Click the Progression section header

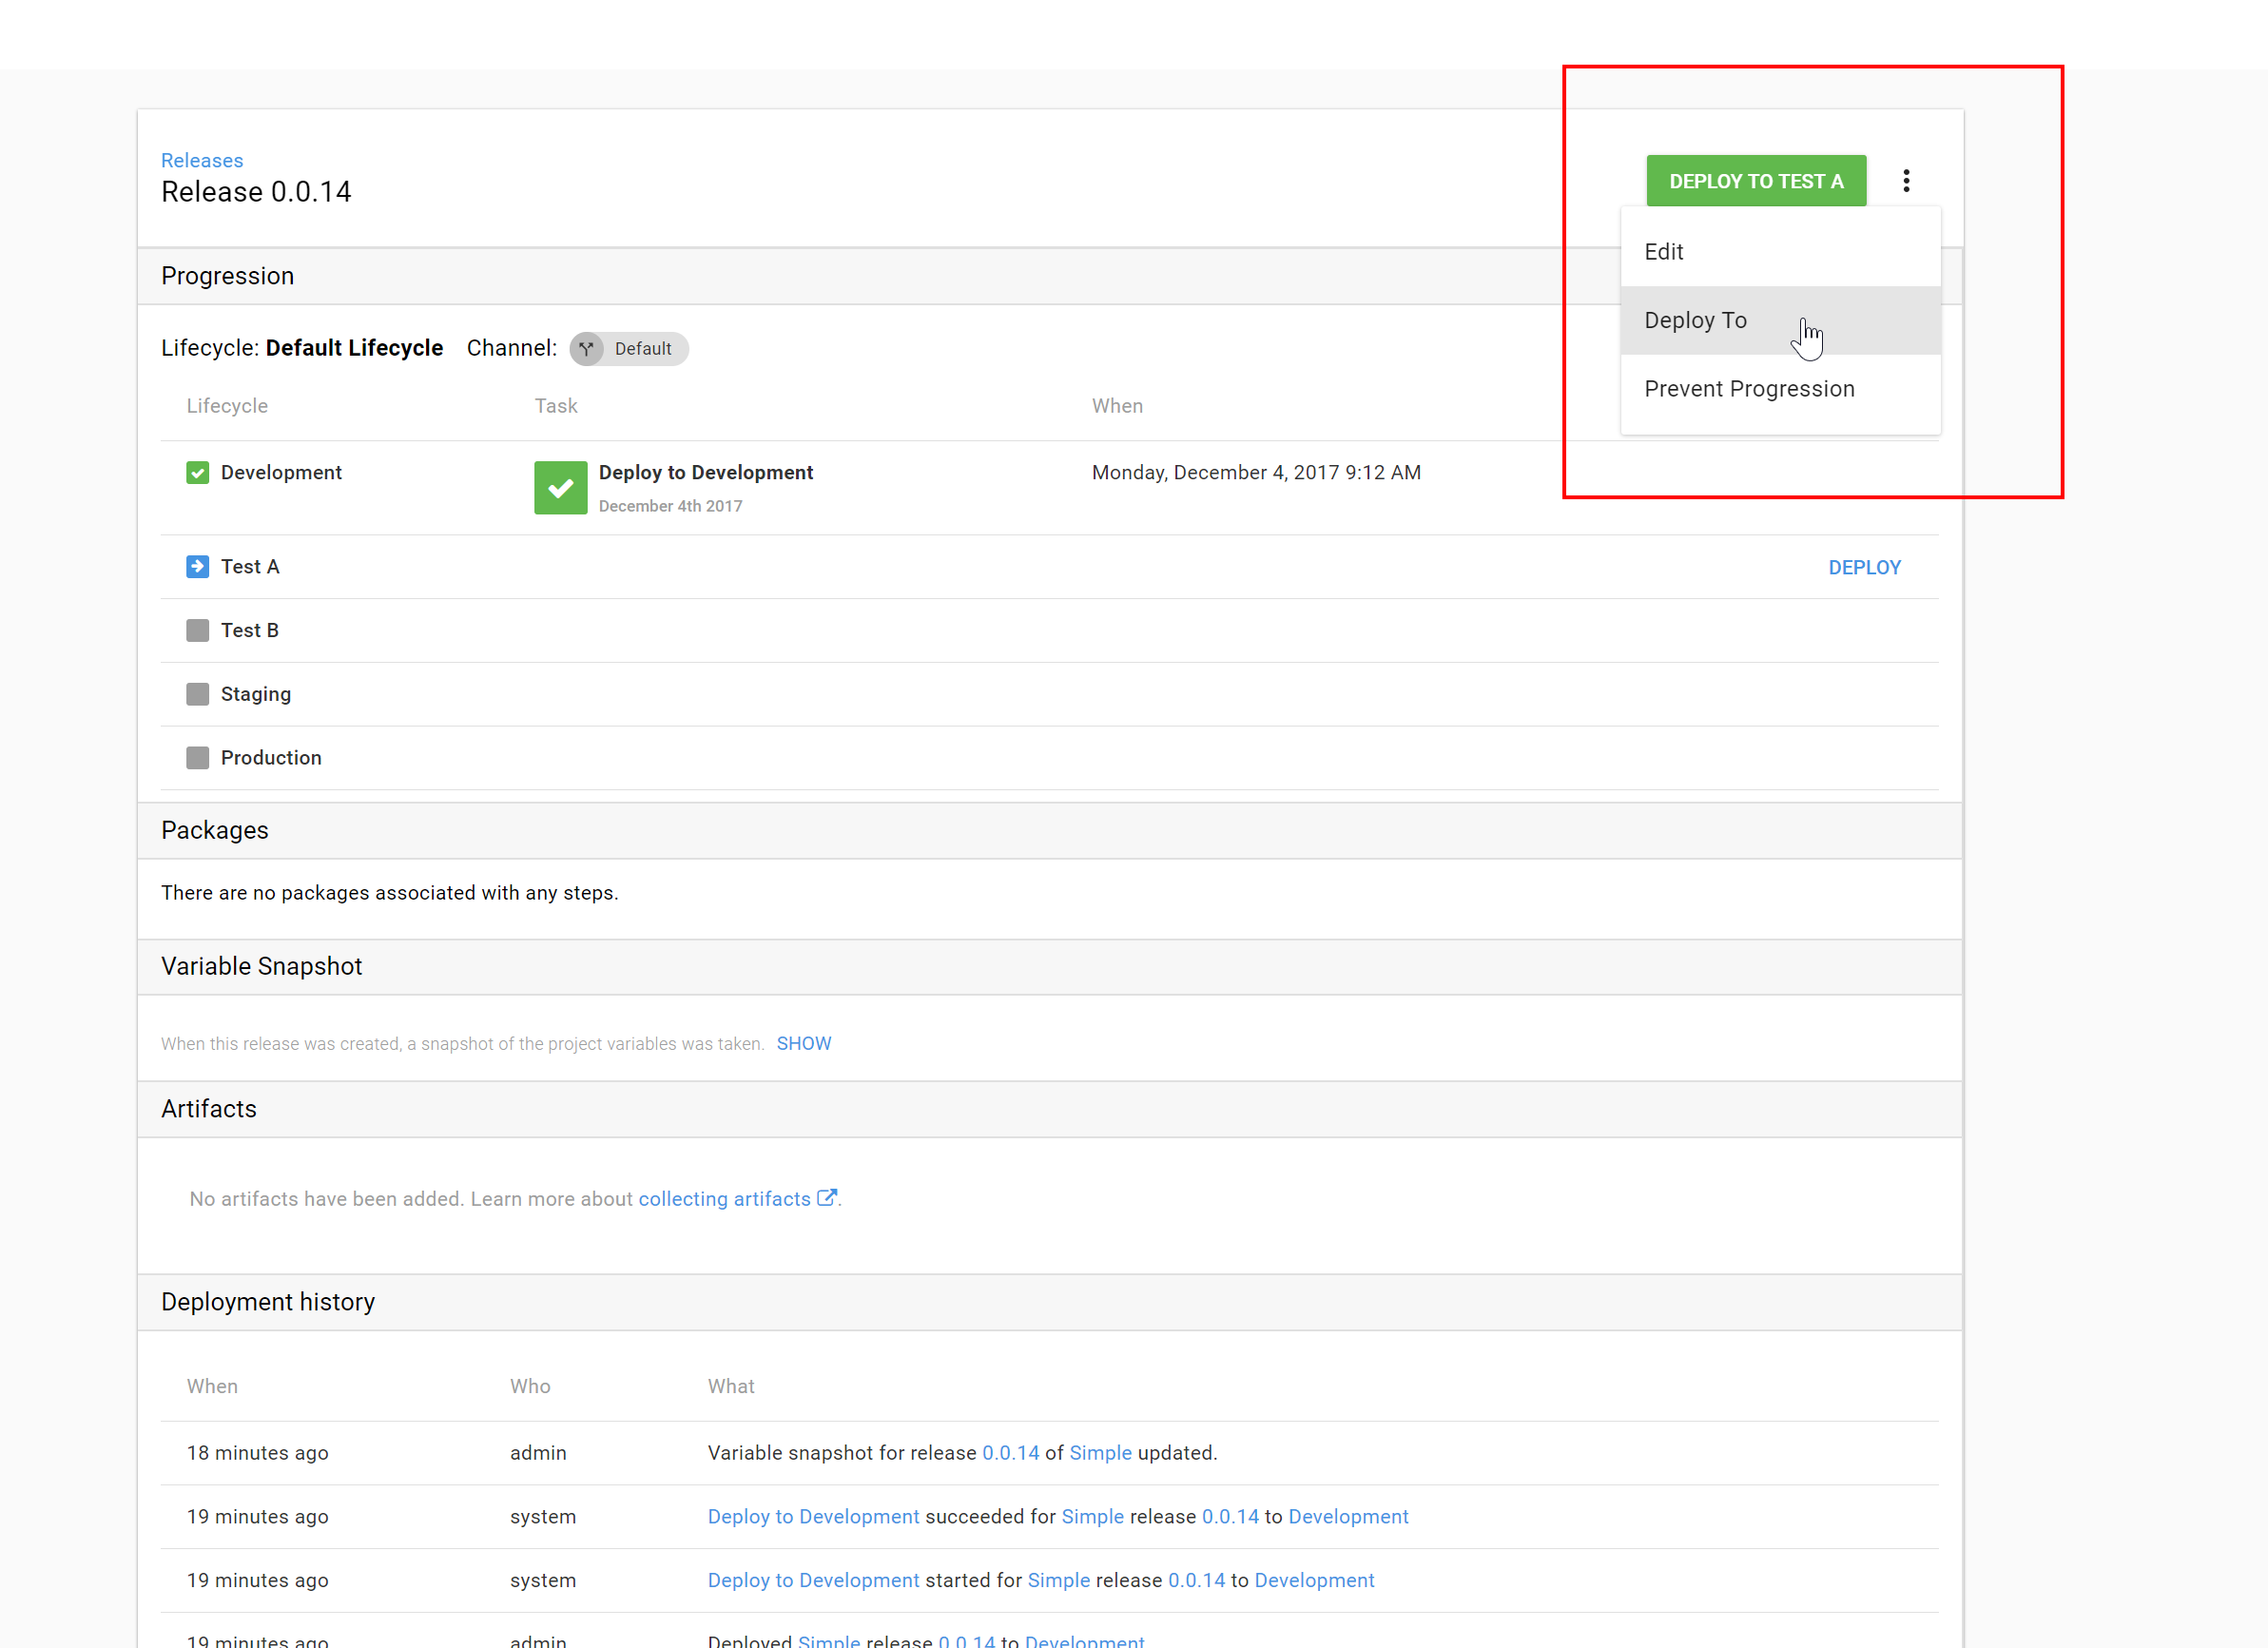click(x=227, y=277)
